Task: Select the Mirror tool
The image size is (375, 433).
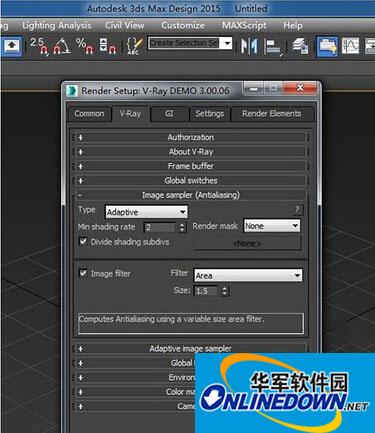Action: pos(249,46)
